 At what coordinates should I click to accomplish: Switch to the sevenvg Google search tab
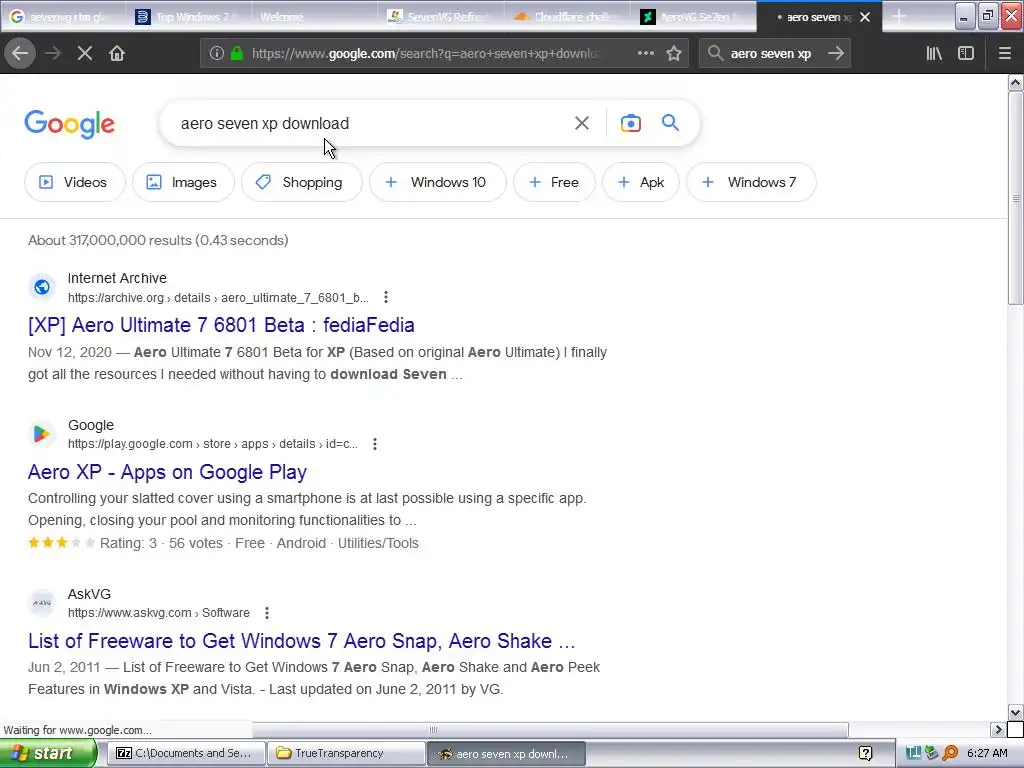[x=63, y=17]
